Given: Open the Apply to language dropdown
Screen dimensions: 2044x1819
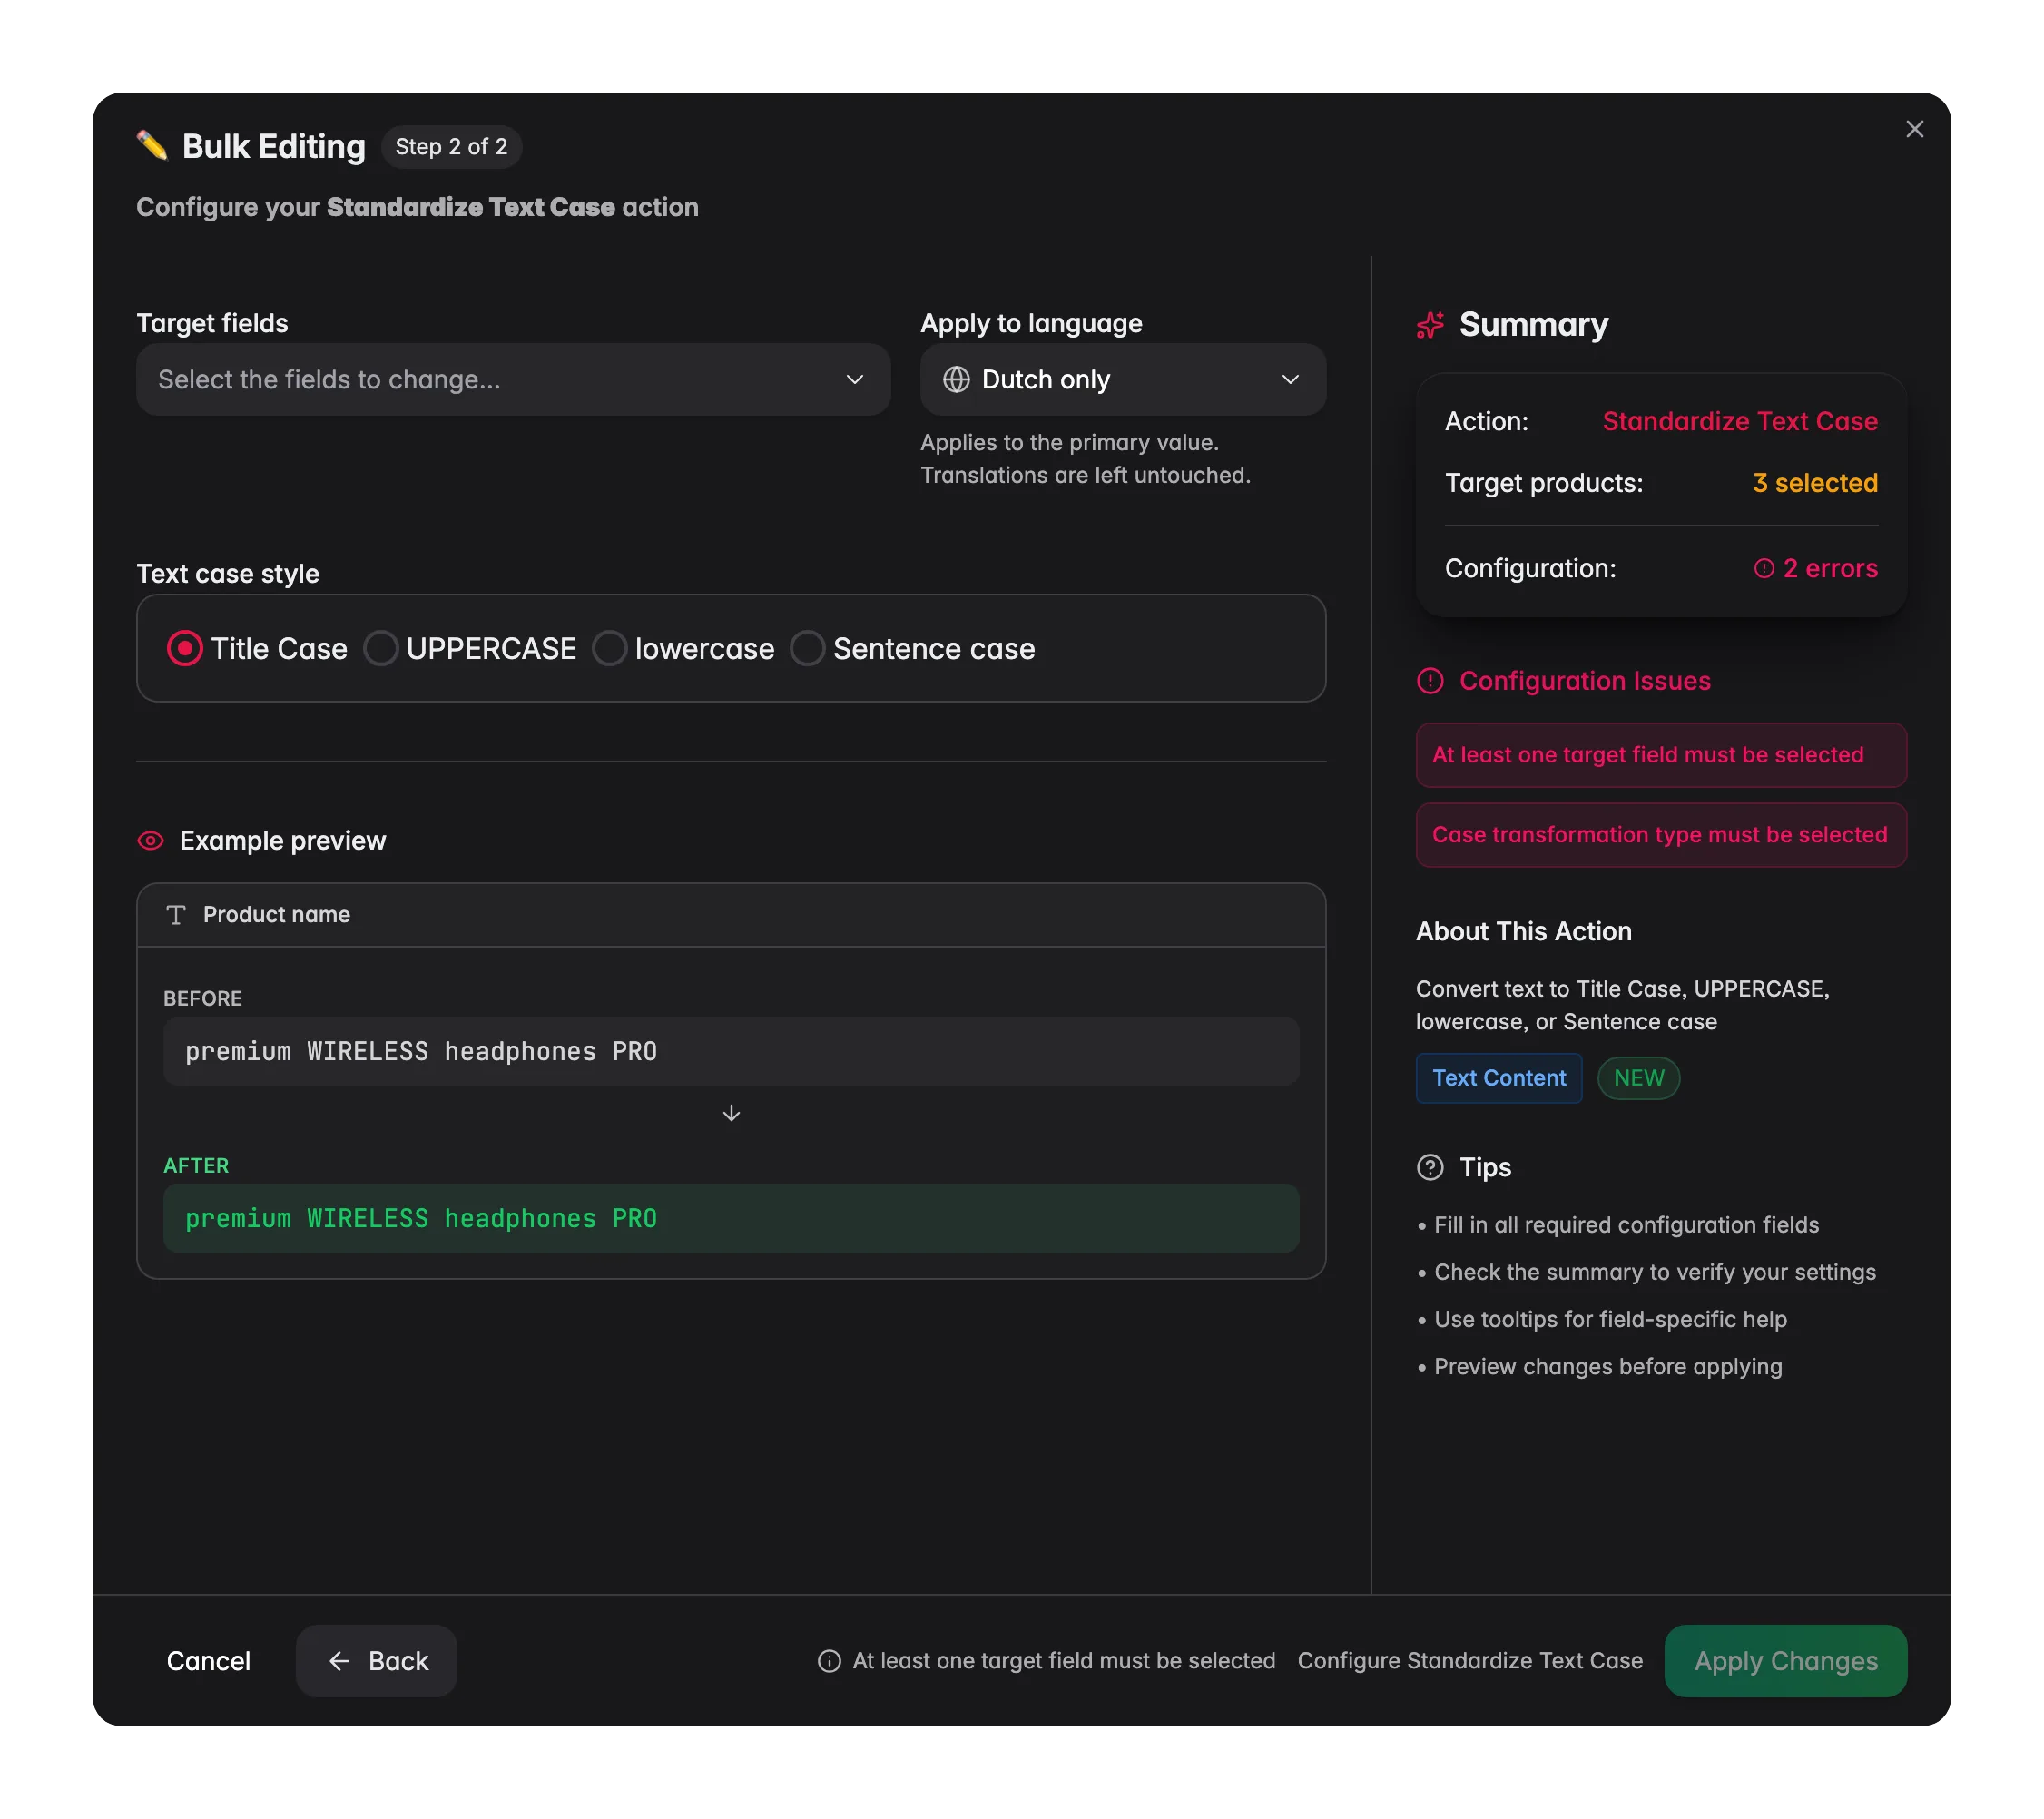Looking at the screenshot, I should (1123, 380).
